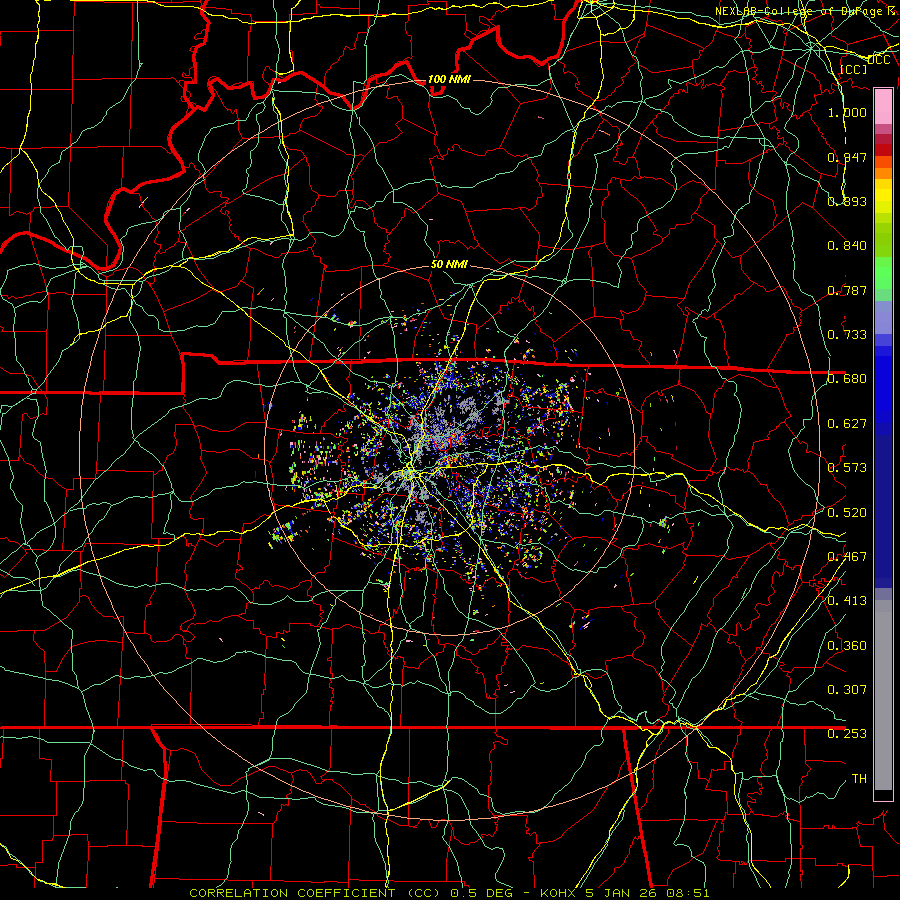
Task: Click the 0.413 legend value
Action: click(847, 600)
